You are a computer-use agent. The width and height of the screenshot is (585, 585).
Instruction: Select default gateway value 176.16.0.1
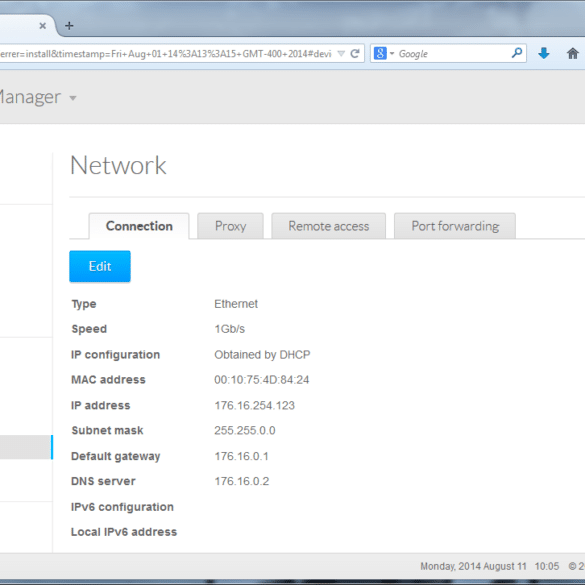[x=241, y=456]
